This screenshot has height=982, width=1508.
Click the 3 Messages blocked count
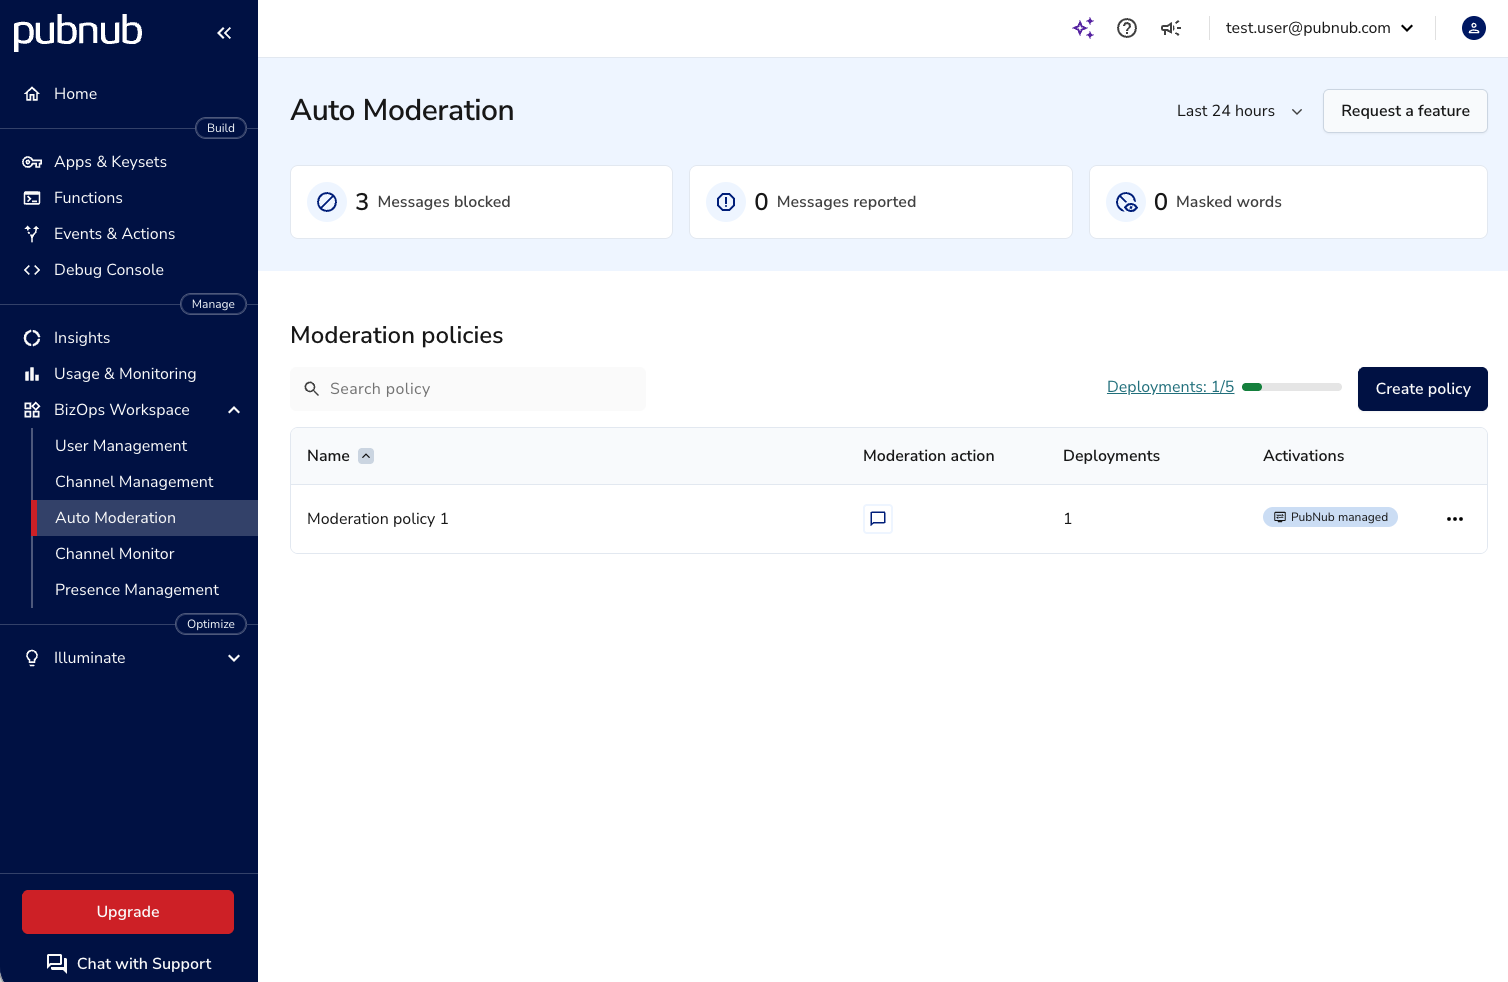(362, 202)
